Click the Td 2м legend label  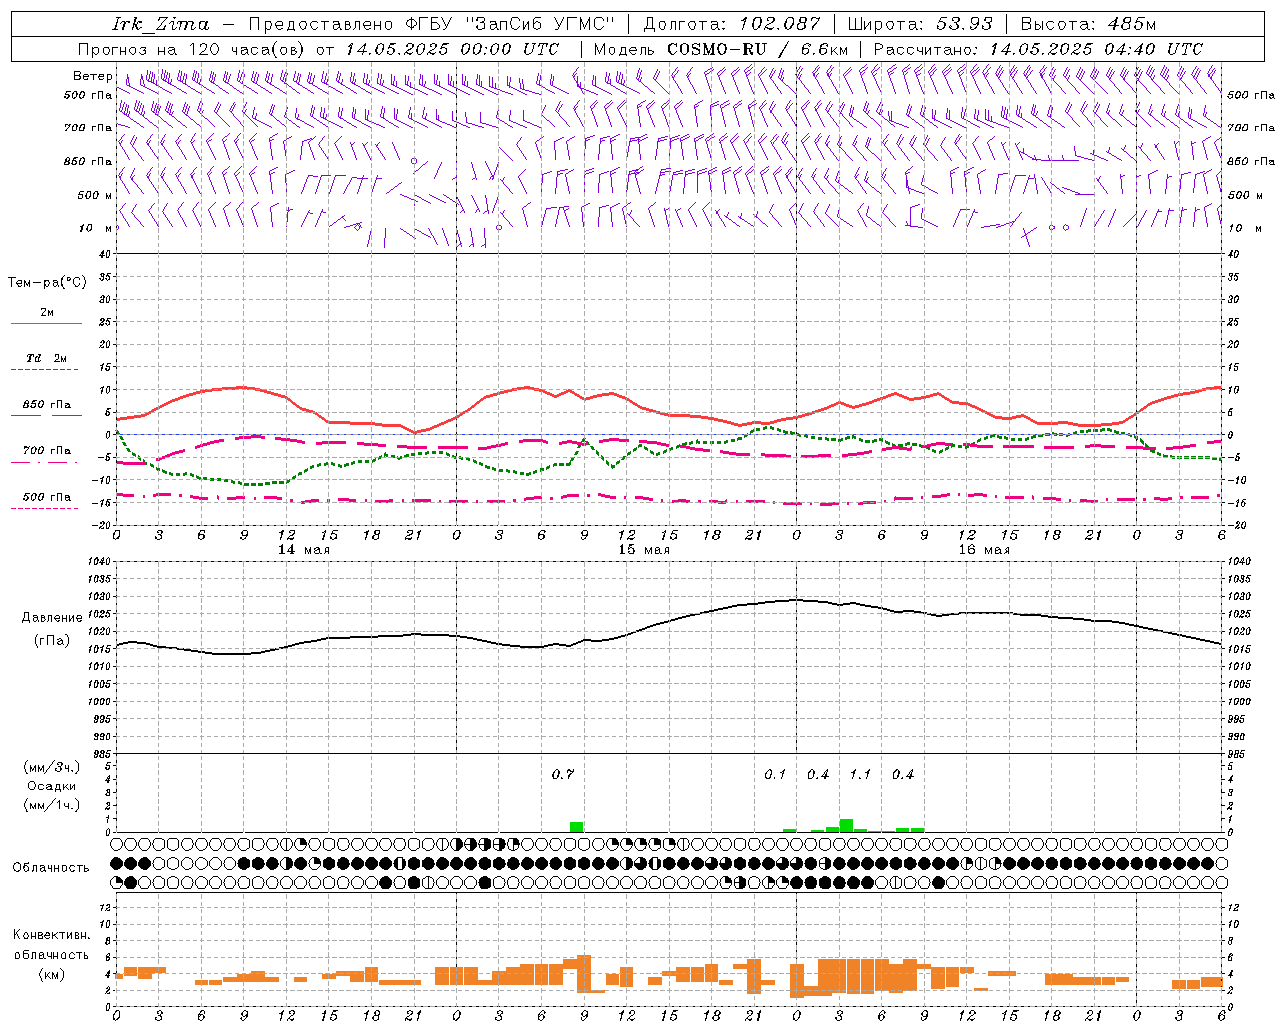click(47, 358)
